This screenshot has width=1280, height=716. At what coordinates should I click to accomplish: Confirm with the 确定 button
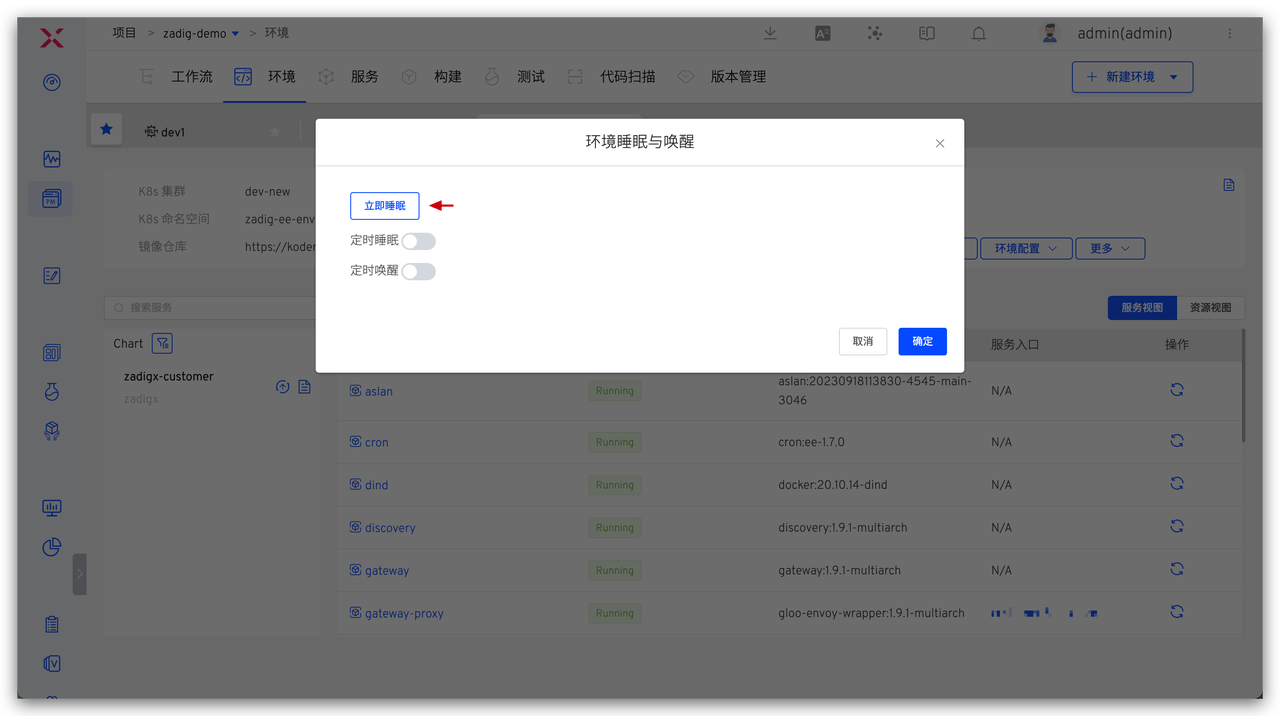[x=922, y=341]
